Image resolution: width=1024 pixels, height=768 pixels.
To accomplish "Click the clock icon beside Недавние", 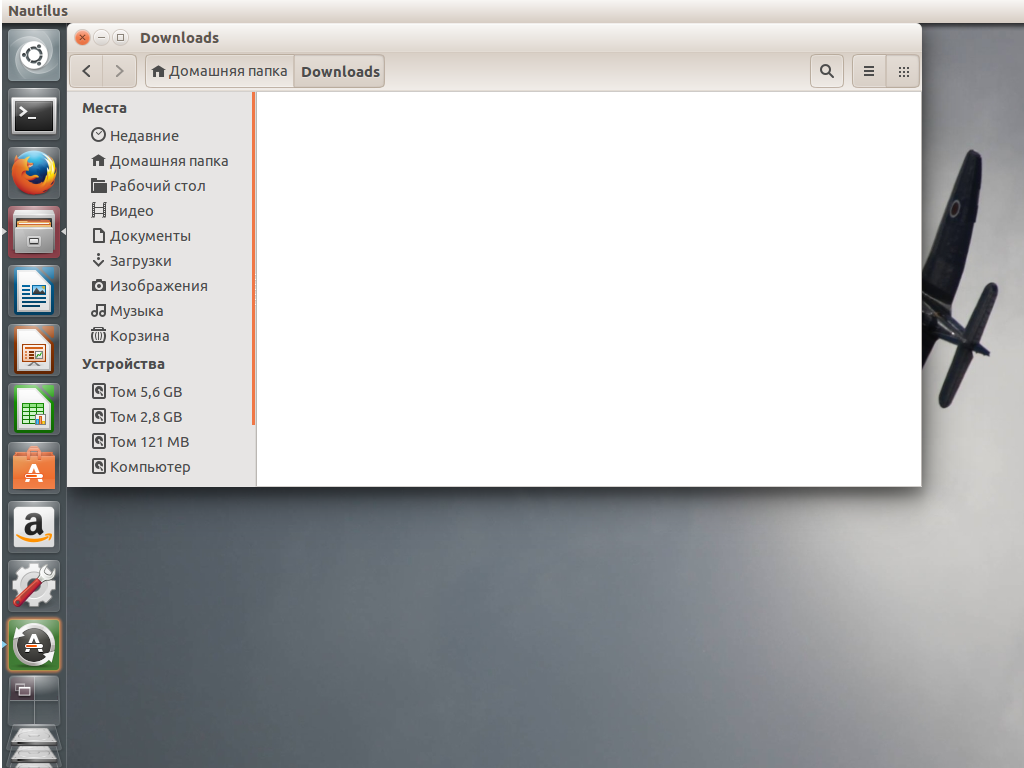I will 99,135.
